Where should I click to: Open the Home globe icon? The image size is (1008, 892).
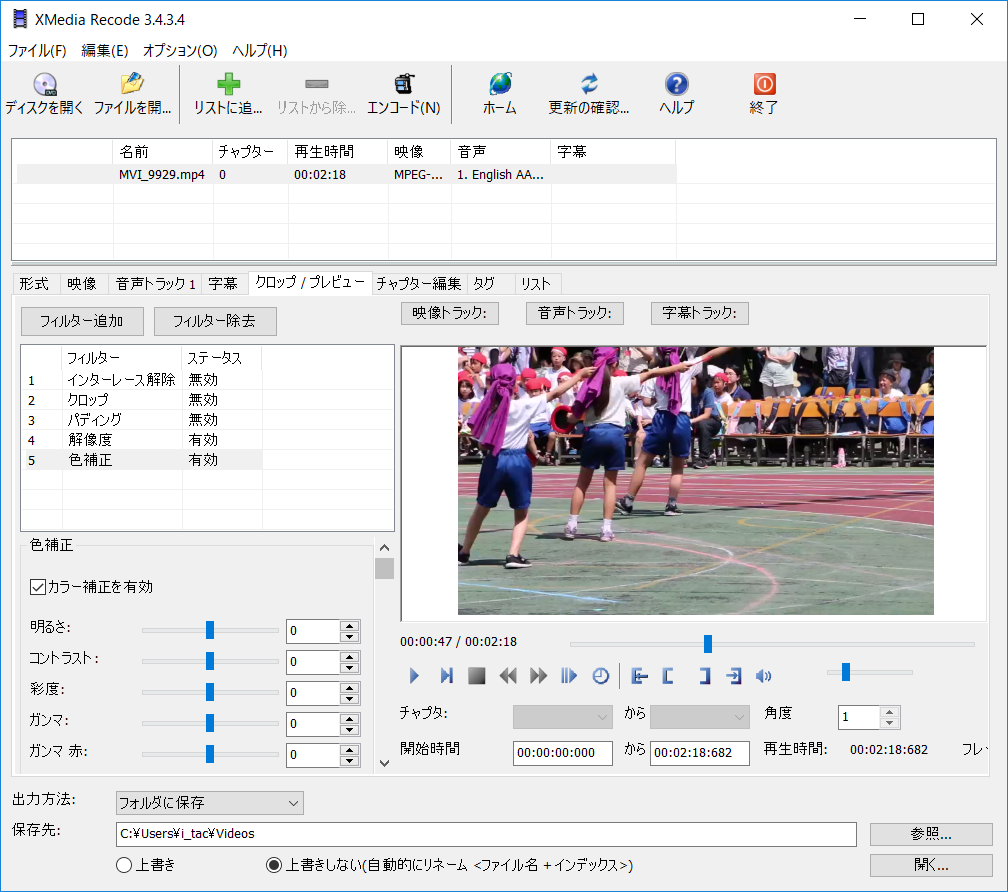(x=499, y=86)
